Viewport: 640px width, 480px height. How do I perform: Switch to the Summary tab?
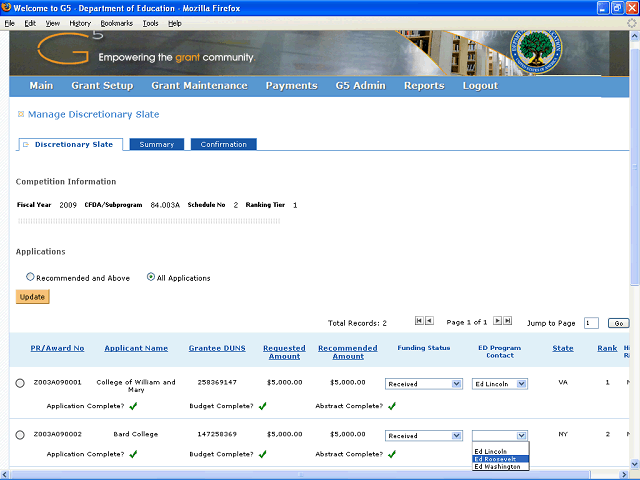[x=156, y=145]
